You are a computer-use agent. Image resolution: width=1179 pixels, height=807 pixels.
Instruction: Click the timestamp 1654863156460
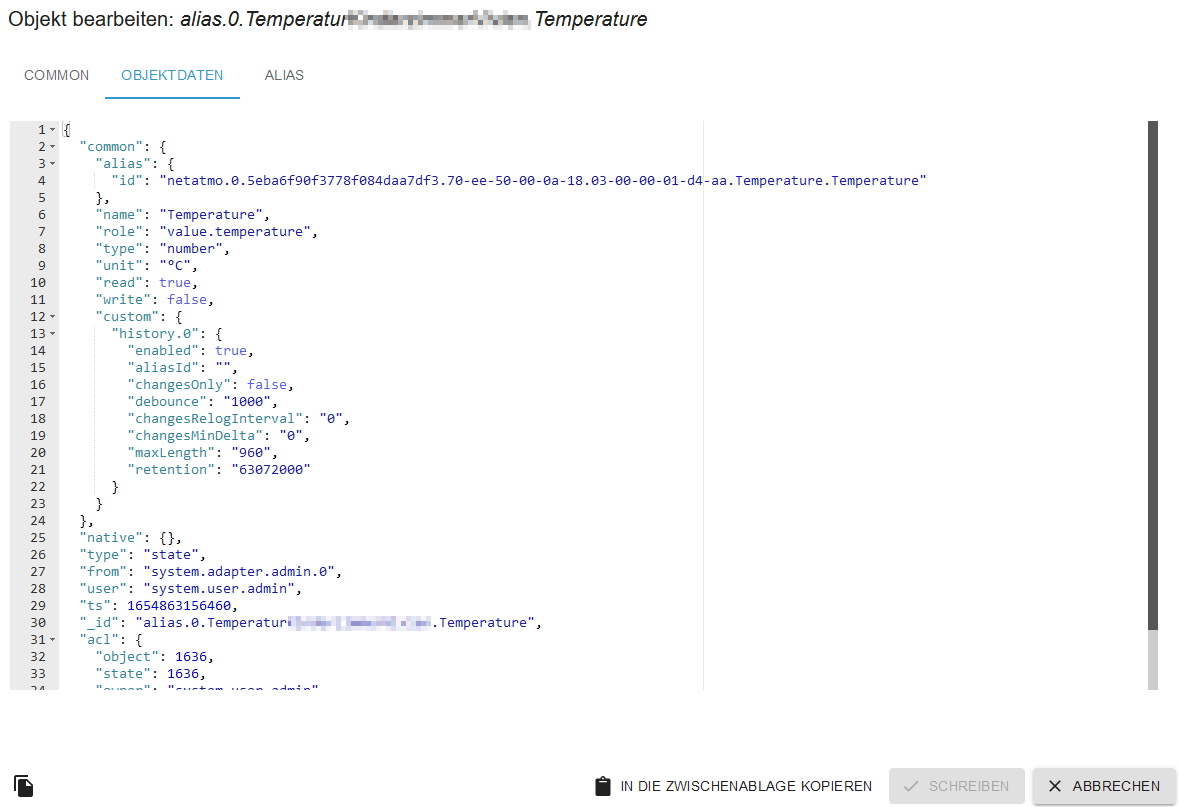pos(179,605)
